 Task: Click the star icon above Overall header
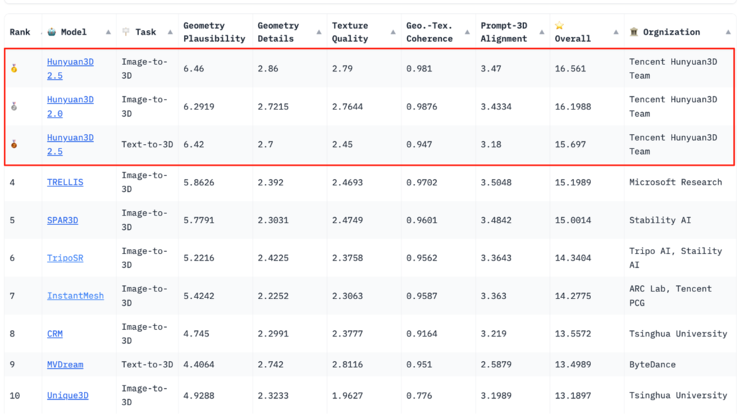[x=559, y=26]
